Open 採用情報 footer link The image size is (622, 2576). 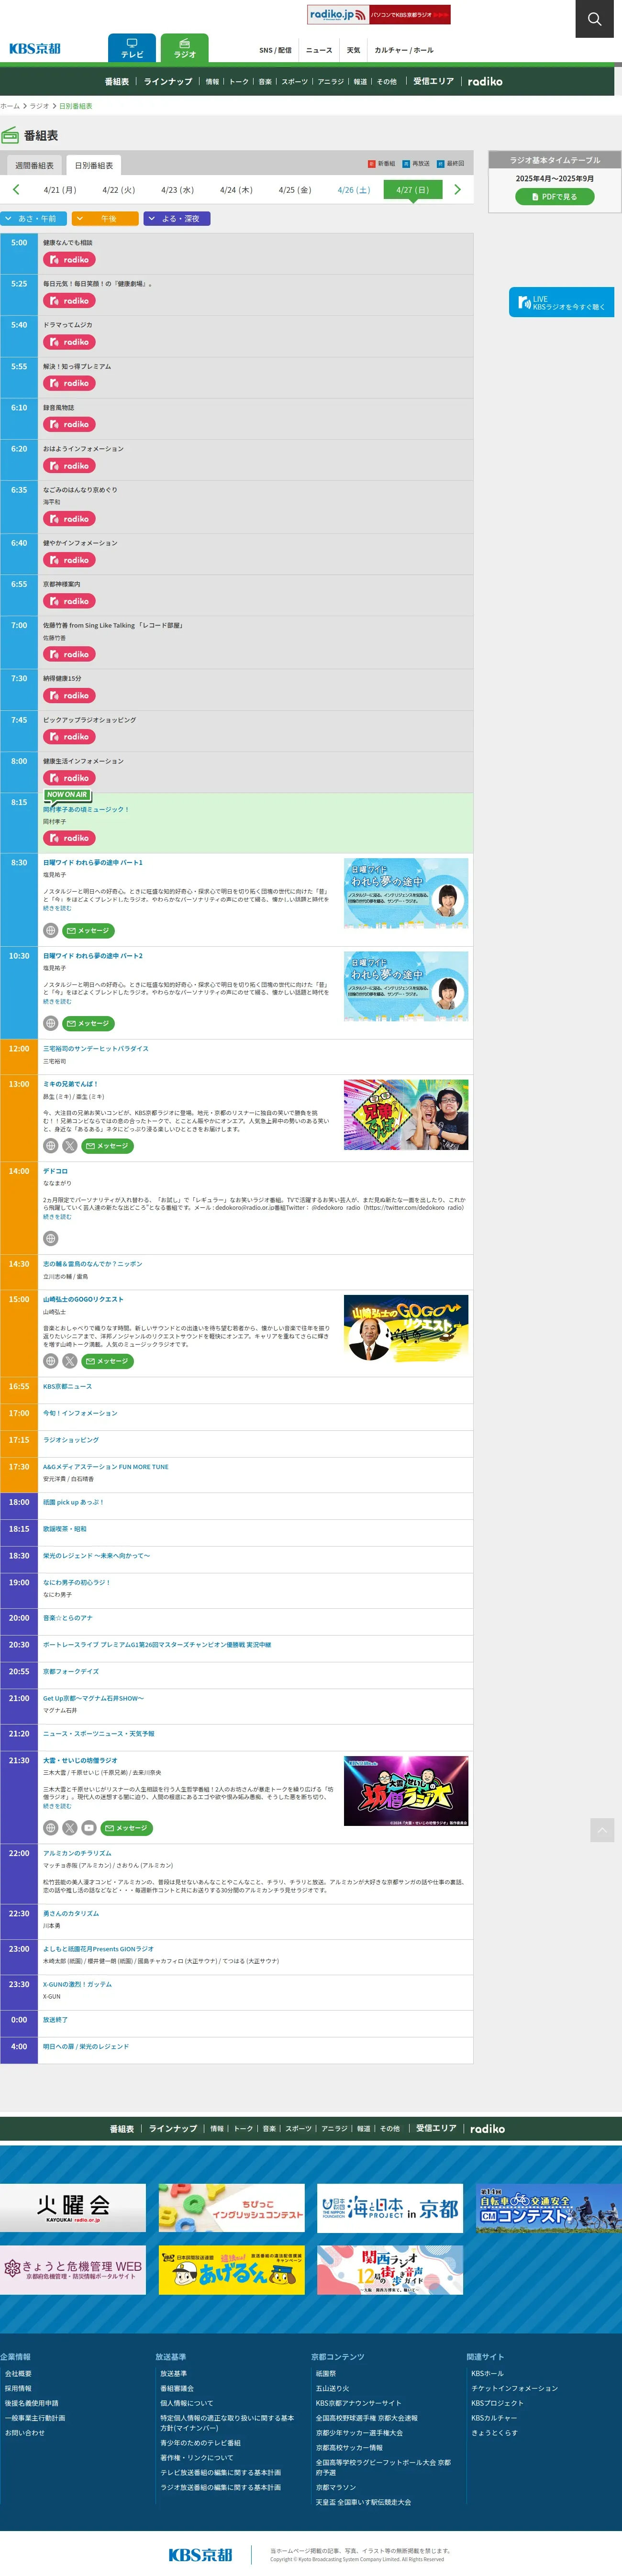(18, 2388)
